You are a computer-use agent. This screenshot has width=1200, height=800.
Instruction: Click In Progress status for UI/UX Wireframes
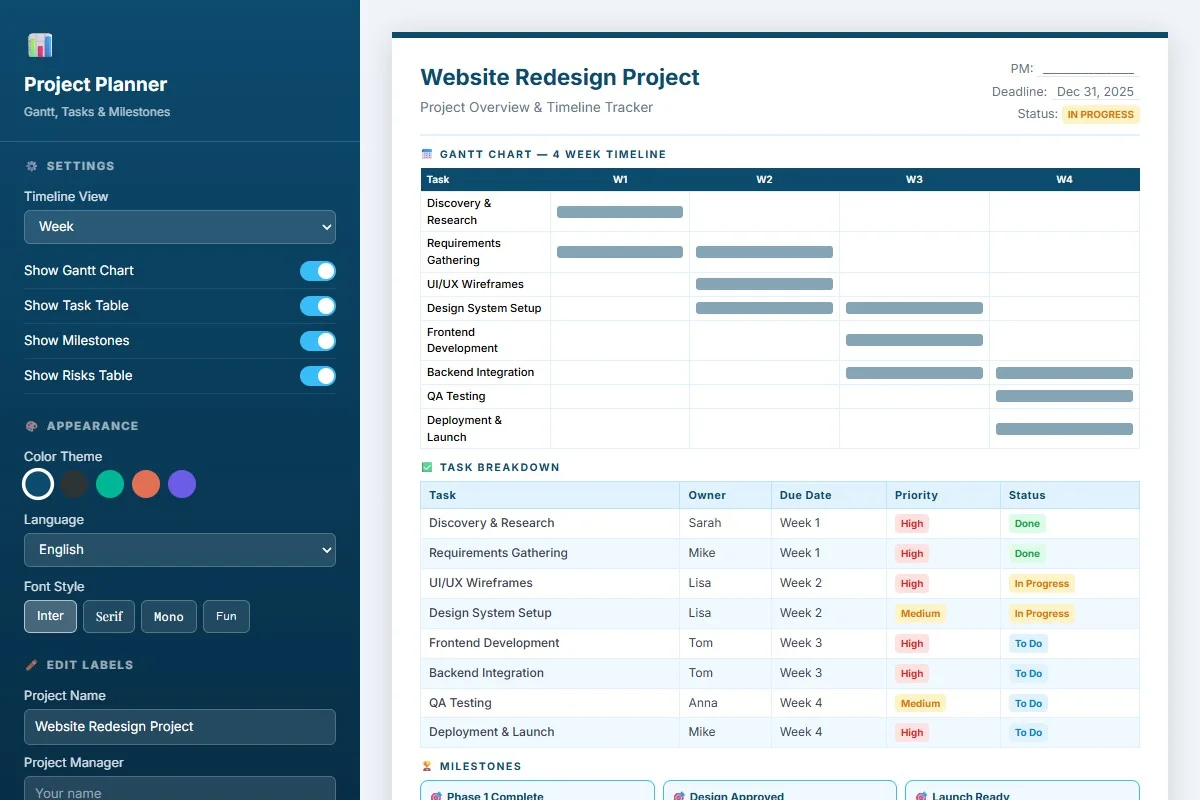pos(1041,584)
